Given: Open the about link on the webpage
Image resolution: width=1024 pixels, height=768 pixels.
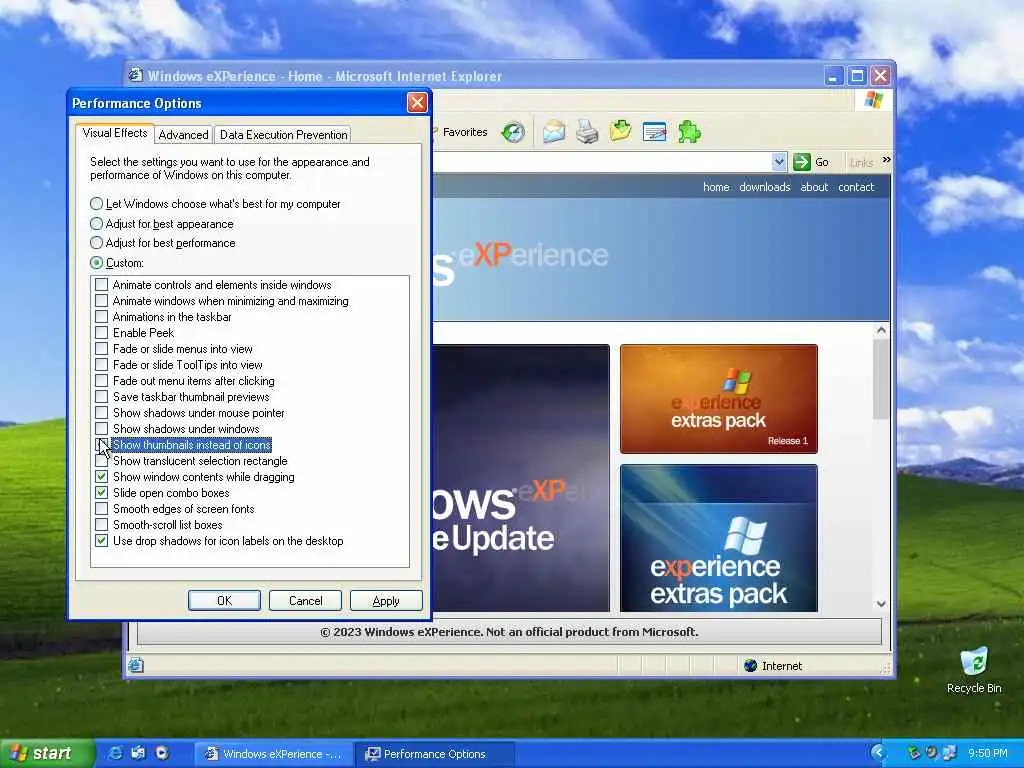Looking at the screenshot, I should 814,187.
